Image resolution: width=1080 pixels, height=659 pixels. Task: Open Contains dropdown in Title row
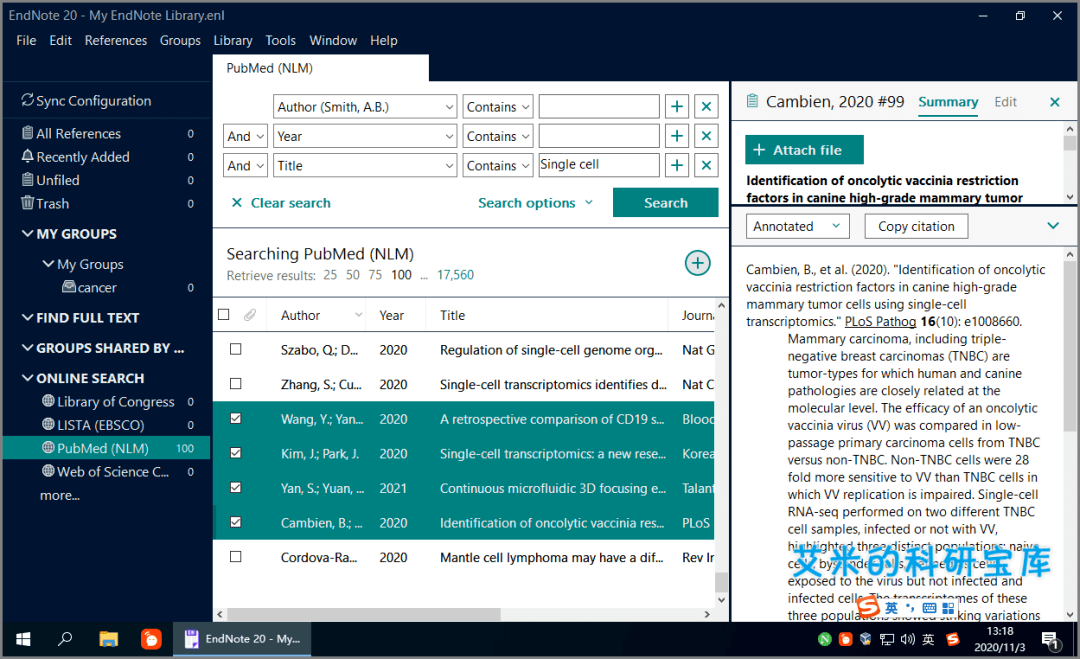tap(498, 165)
